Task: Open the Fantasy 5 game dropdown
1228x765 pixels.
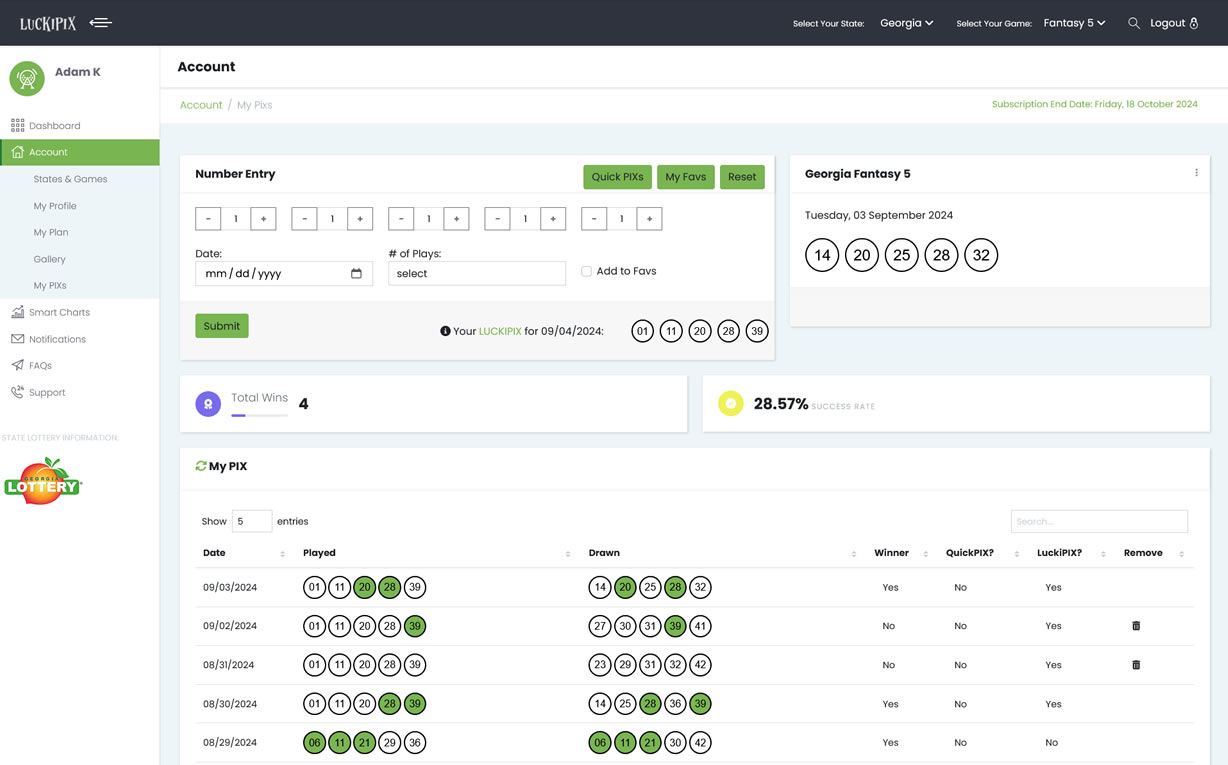Action: 1074,23
